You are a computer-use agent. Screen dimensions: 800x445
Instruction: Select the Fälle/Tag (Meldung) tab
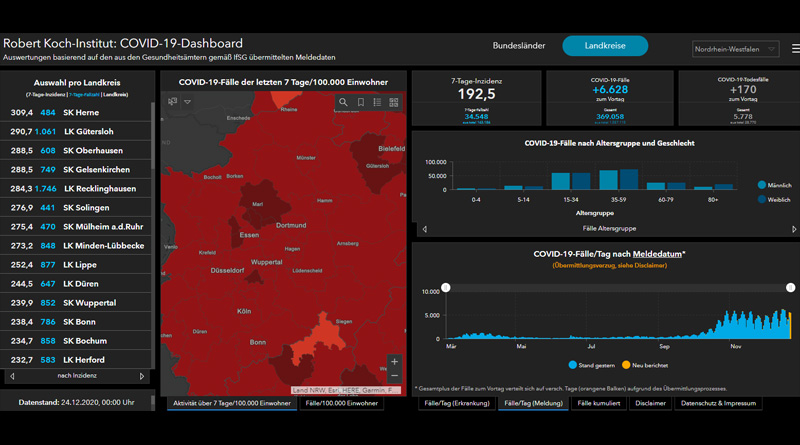(x=533, y=403)
